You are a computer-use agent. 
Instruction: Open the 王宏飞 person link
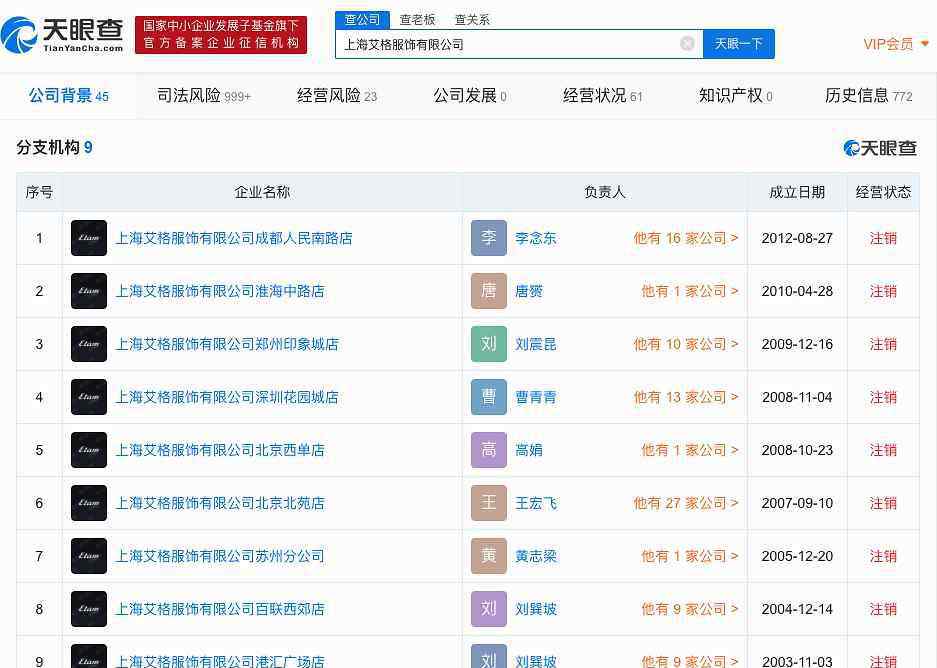click(536, 503)
